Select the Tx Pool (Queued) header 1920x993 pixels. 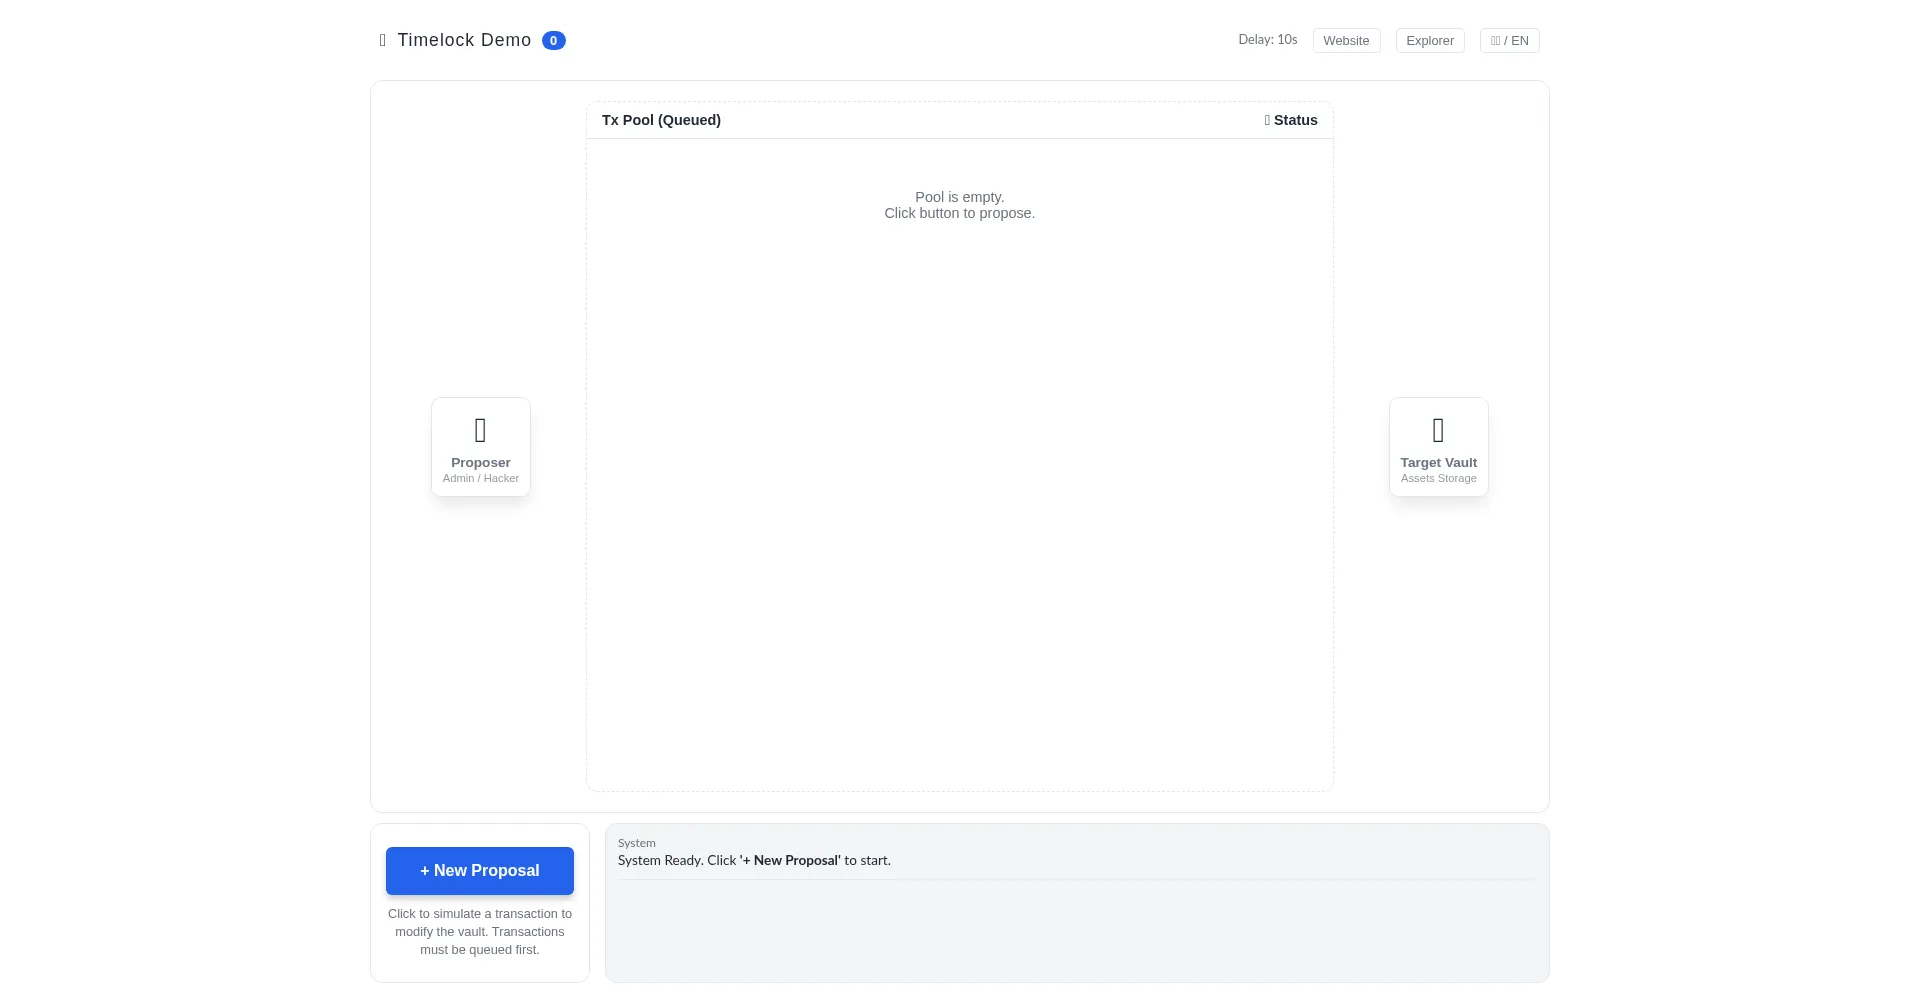[661, 120]
